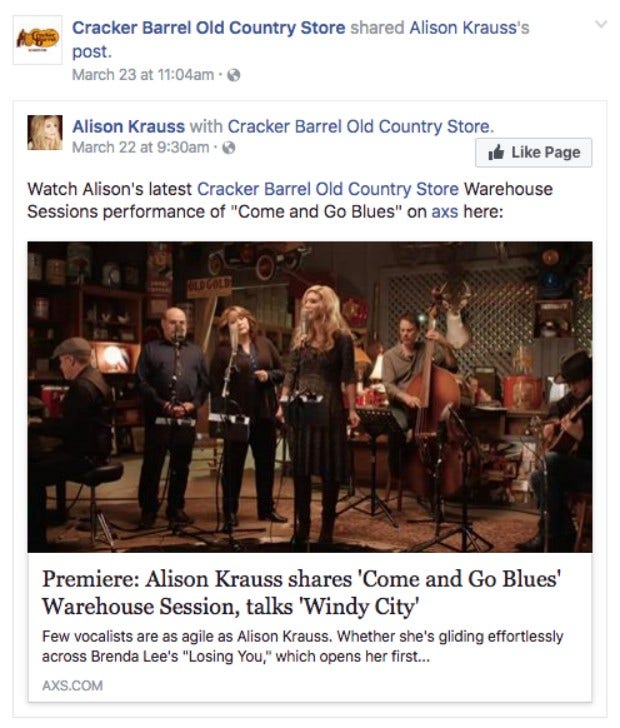Click the thumbs-up icon on Like Page
This screenshot has width=620, height=728.
pyautogui.click(x=496, y=152)
